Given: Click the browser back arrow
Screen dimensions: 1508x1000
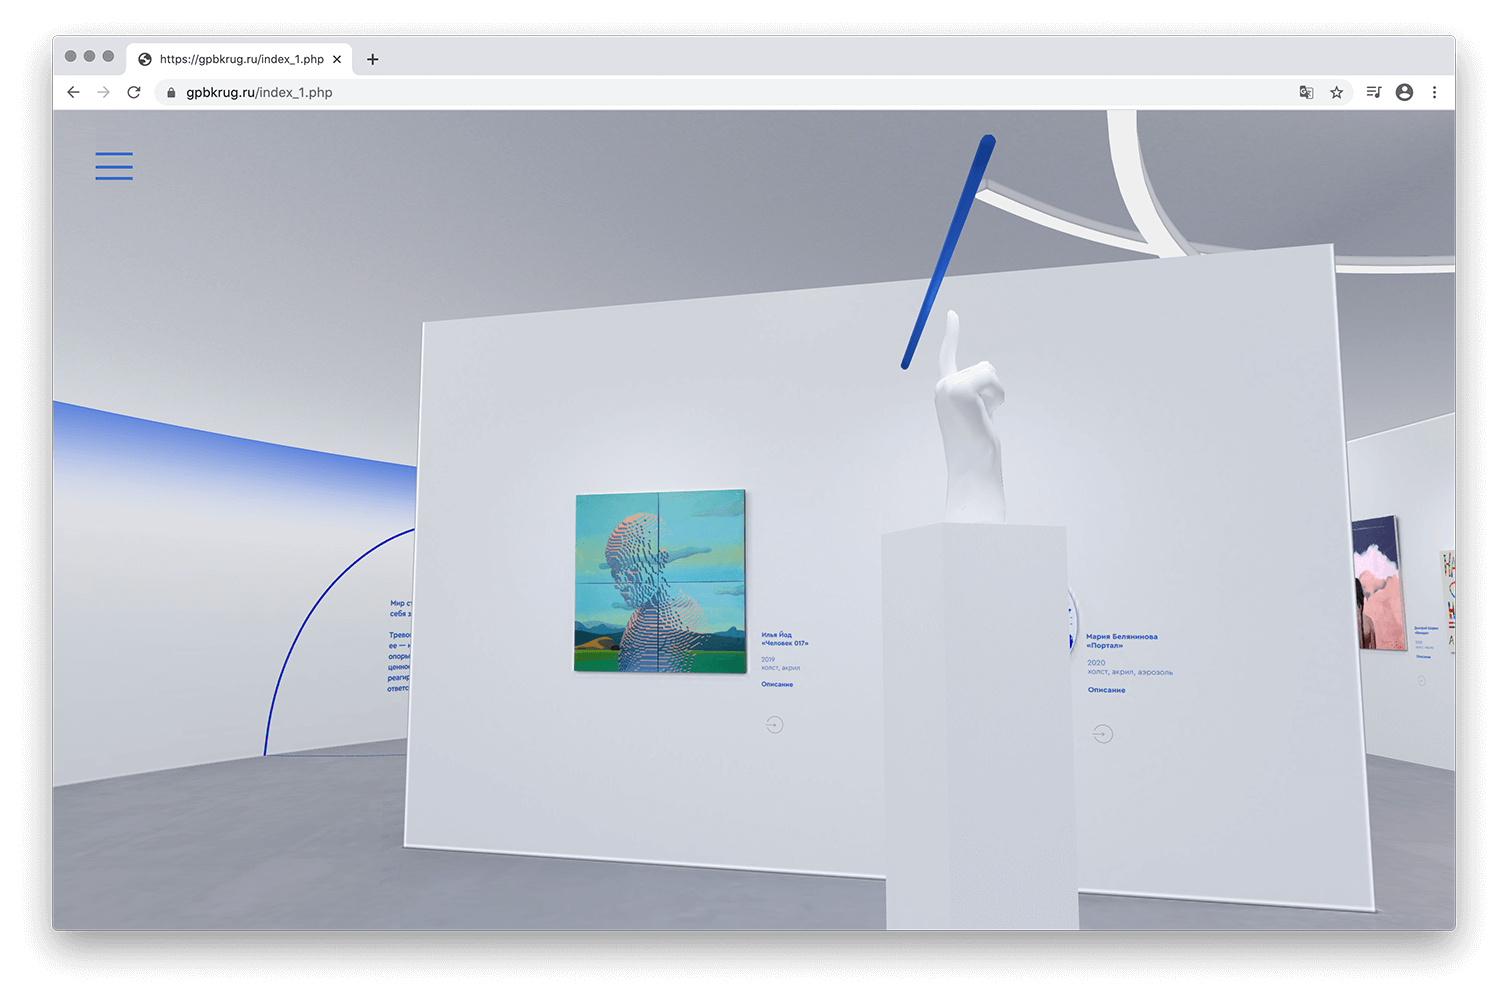Looking at the screenshot, I should coord(73,92).
